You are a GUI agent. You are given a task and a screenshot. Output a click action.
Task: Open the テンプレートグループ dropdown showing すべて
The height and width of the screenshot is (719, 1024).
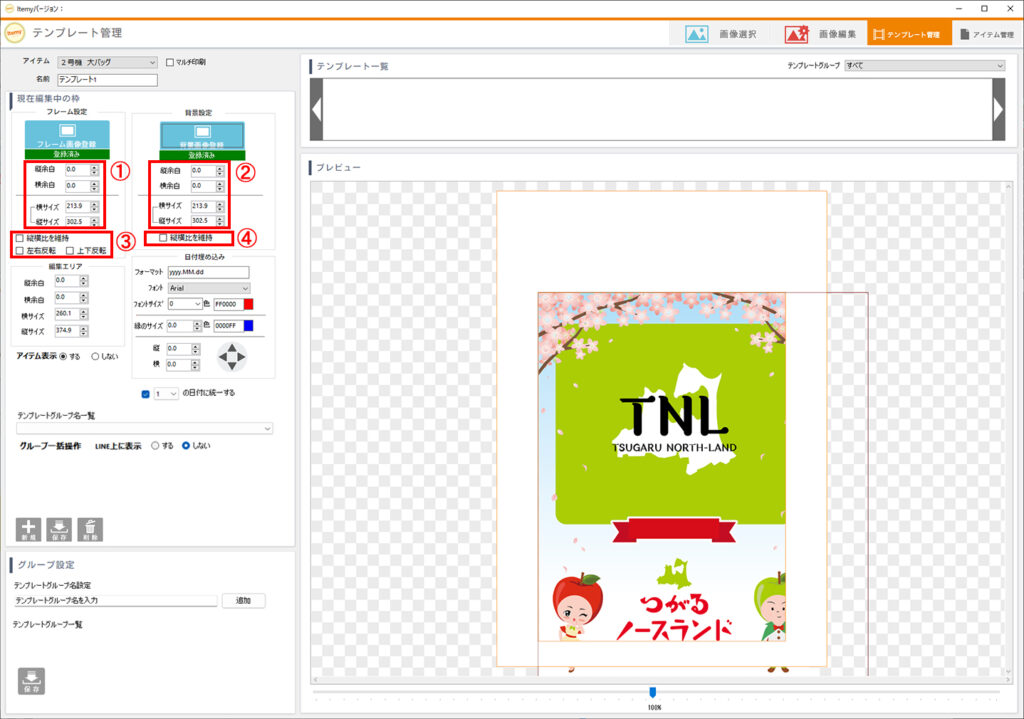point(924,66)
